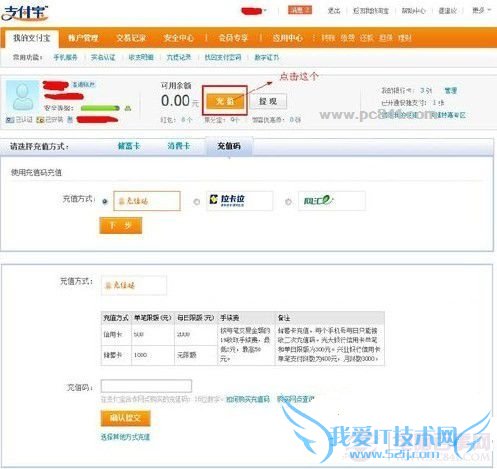The height and width of the screenshot is (469, 497).
Task: Click the 使用充值码充值 heading text
Action: tap(36, 172)
